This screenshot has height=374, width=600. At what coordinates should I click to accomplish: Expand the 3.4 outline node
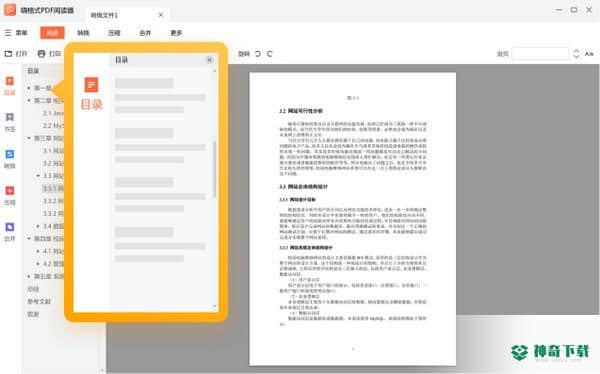point(38,226)
